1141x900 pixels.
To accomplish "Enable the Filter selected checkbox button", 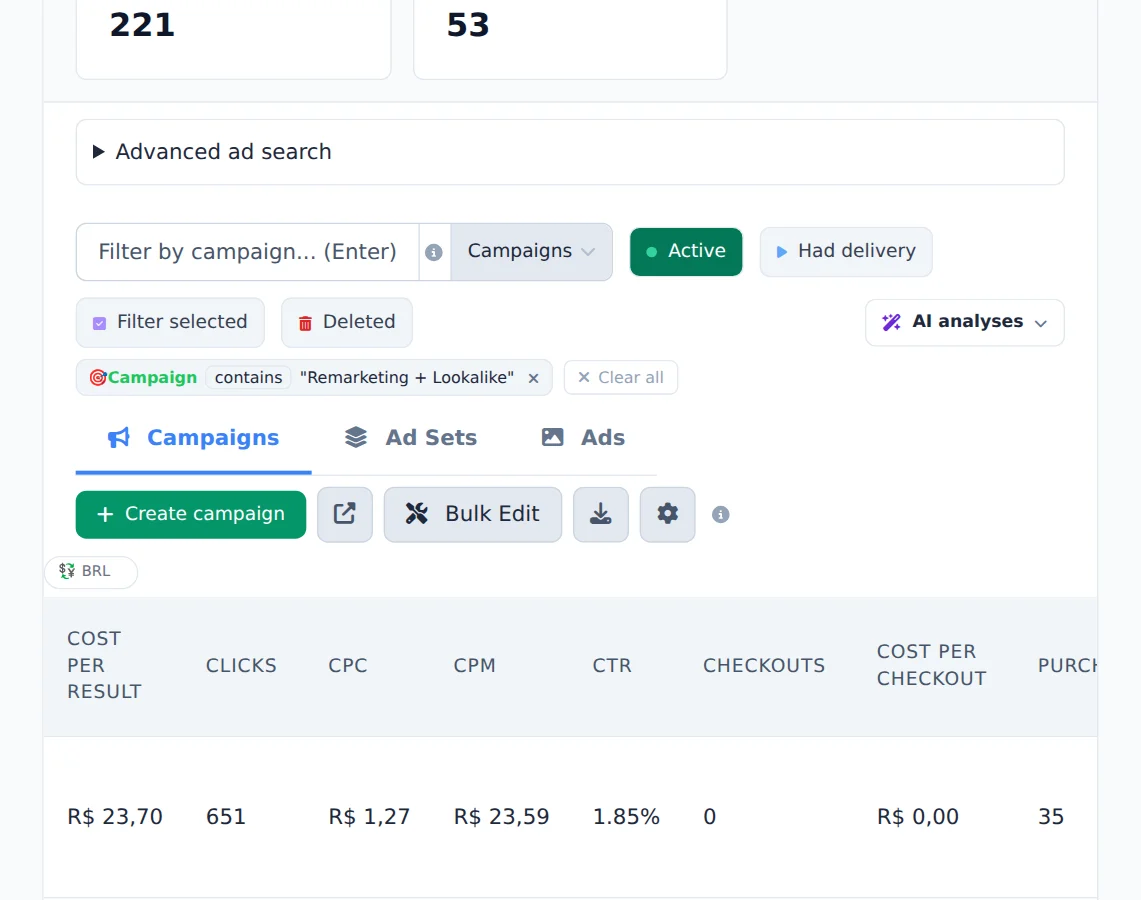I will 170,322.
